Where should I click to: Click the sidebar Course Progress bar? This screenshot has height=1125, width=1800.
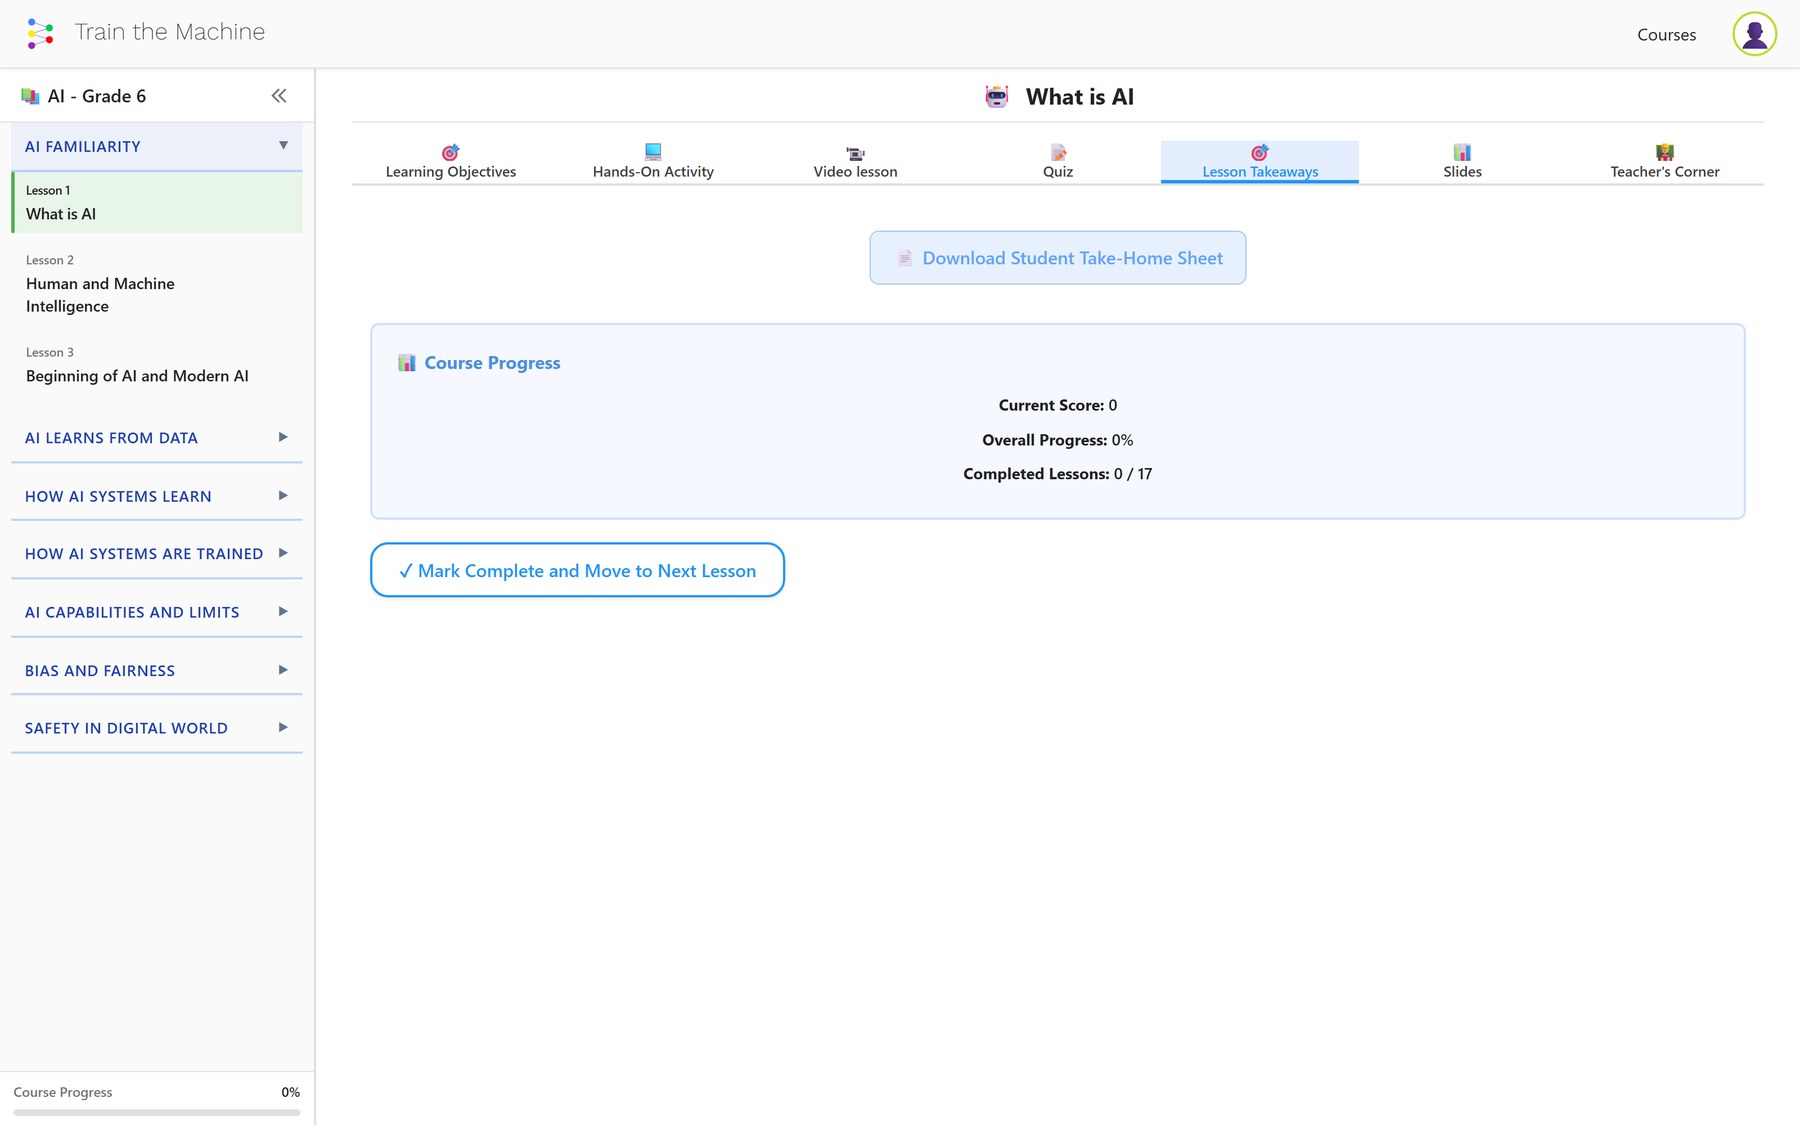pyautogui.click(x=157, y=1112)
